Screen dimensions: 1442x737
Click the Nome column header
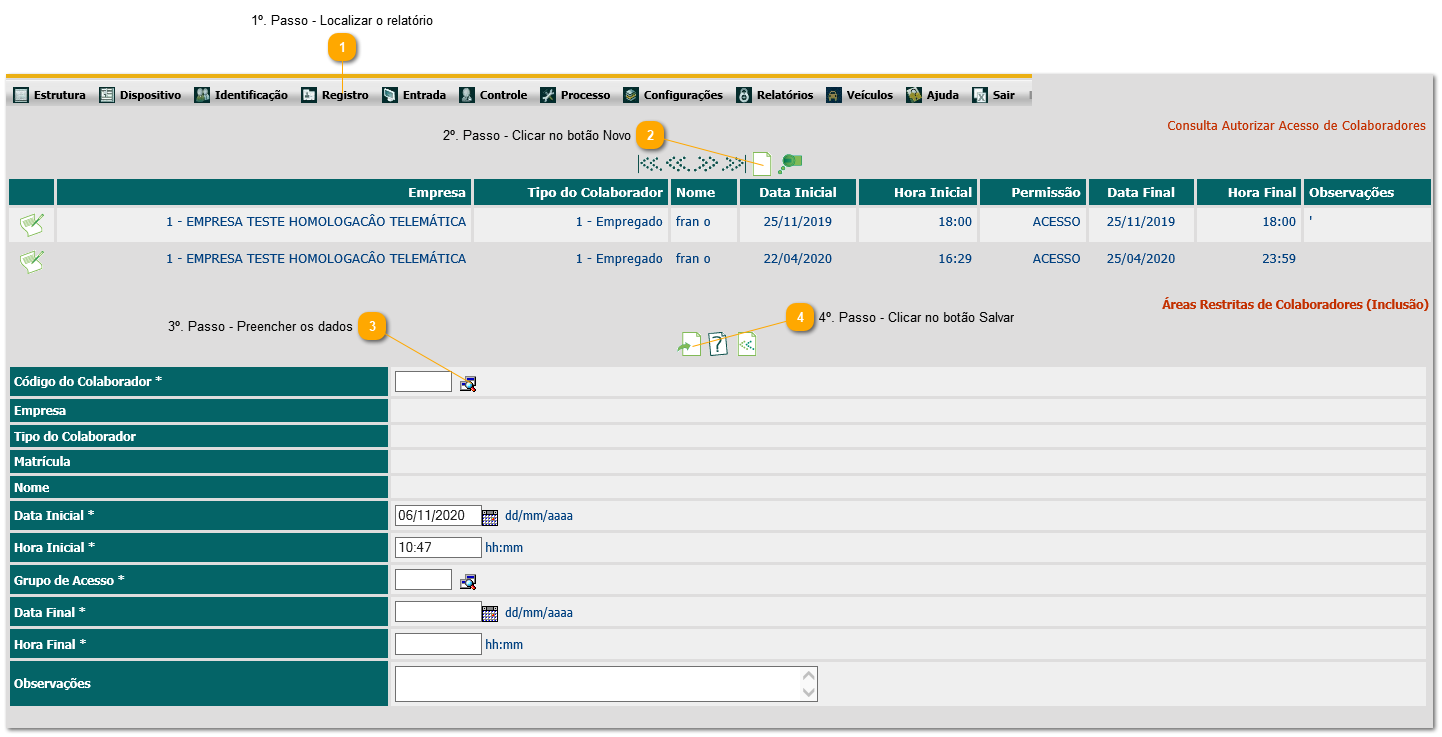pyautogui.click(x=704, y=192)
